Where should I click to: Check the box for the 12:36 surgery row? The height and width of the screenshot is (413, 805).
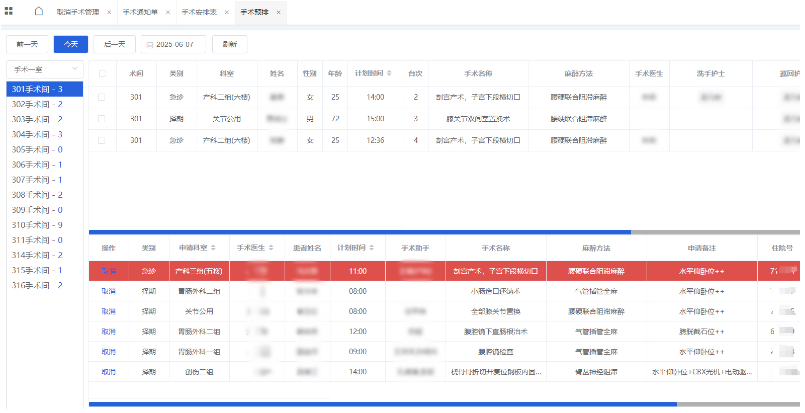(101, 140)
